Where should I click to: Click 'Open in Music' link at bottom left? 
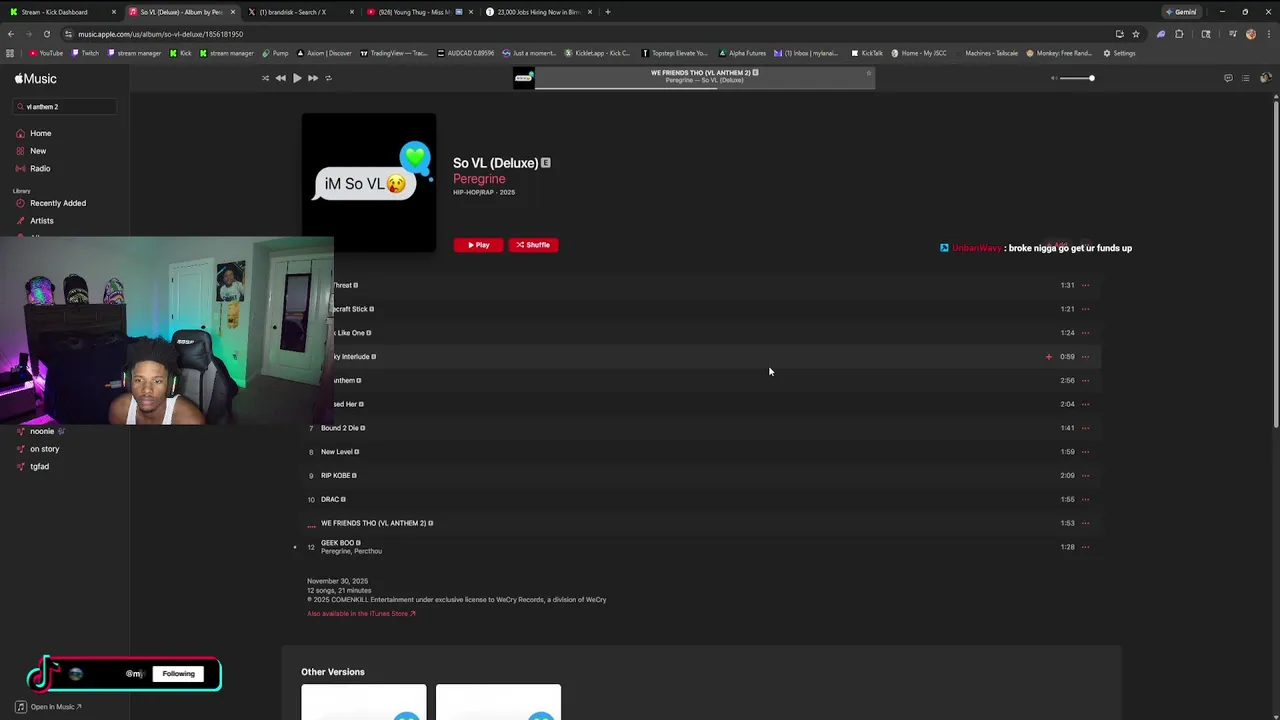[x=49, y=707]
